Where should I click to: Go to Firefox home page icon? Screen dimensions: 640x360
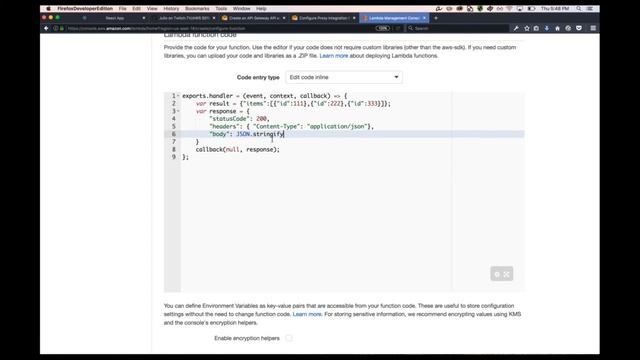[x=558, y=28]
